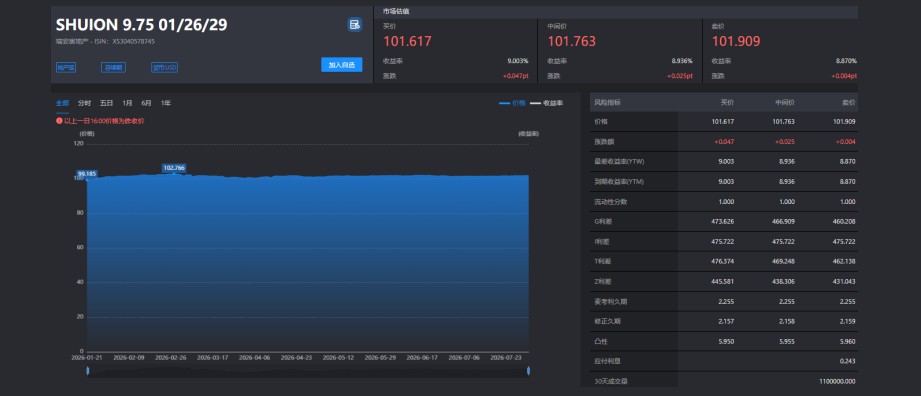921x396 pixels.
Task: Click convexity bid value 5.950
Action: 726,341
